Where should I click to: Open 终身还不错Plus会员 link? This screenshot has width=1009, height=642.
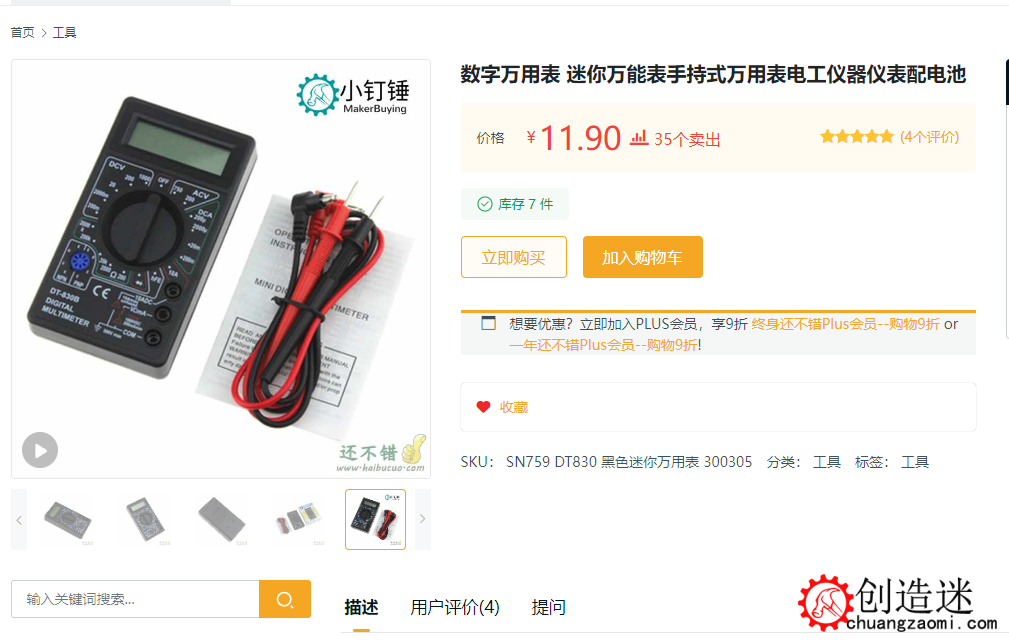(845, 324)
